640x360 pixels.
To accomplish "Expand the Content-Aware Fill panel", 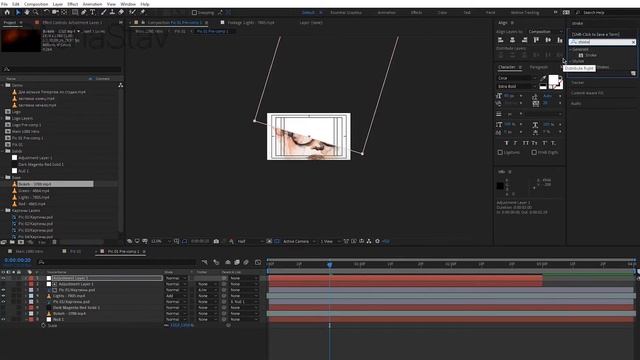I will click(x=587, y=93).
